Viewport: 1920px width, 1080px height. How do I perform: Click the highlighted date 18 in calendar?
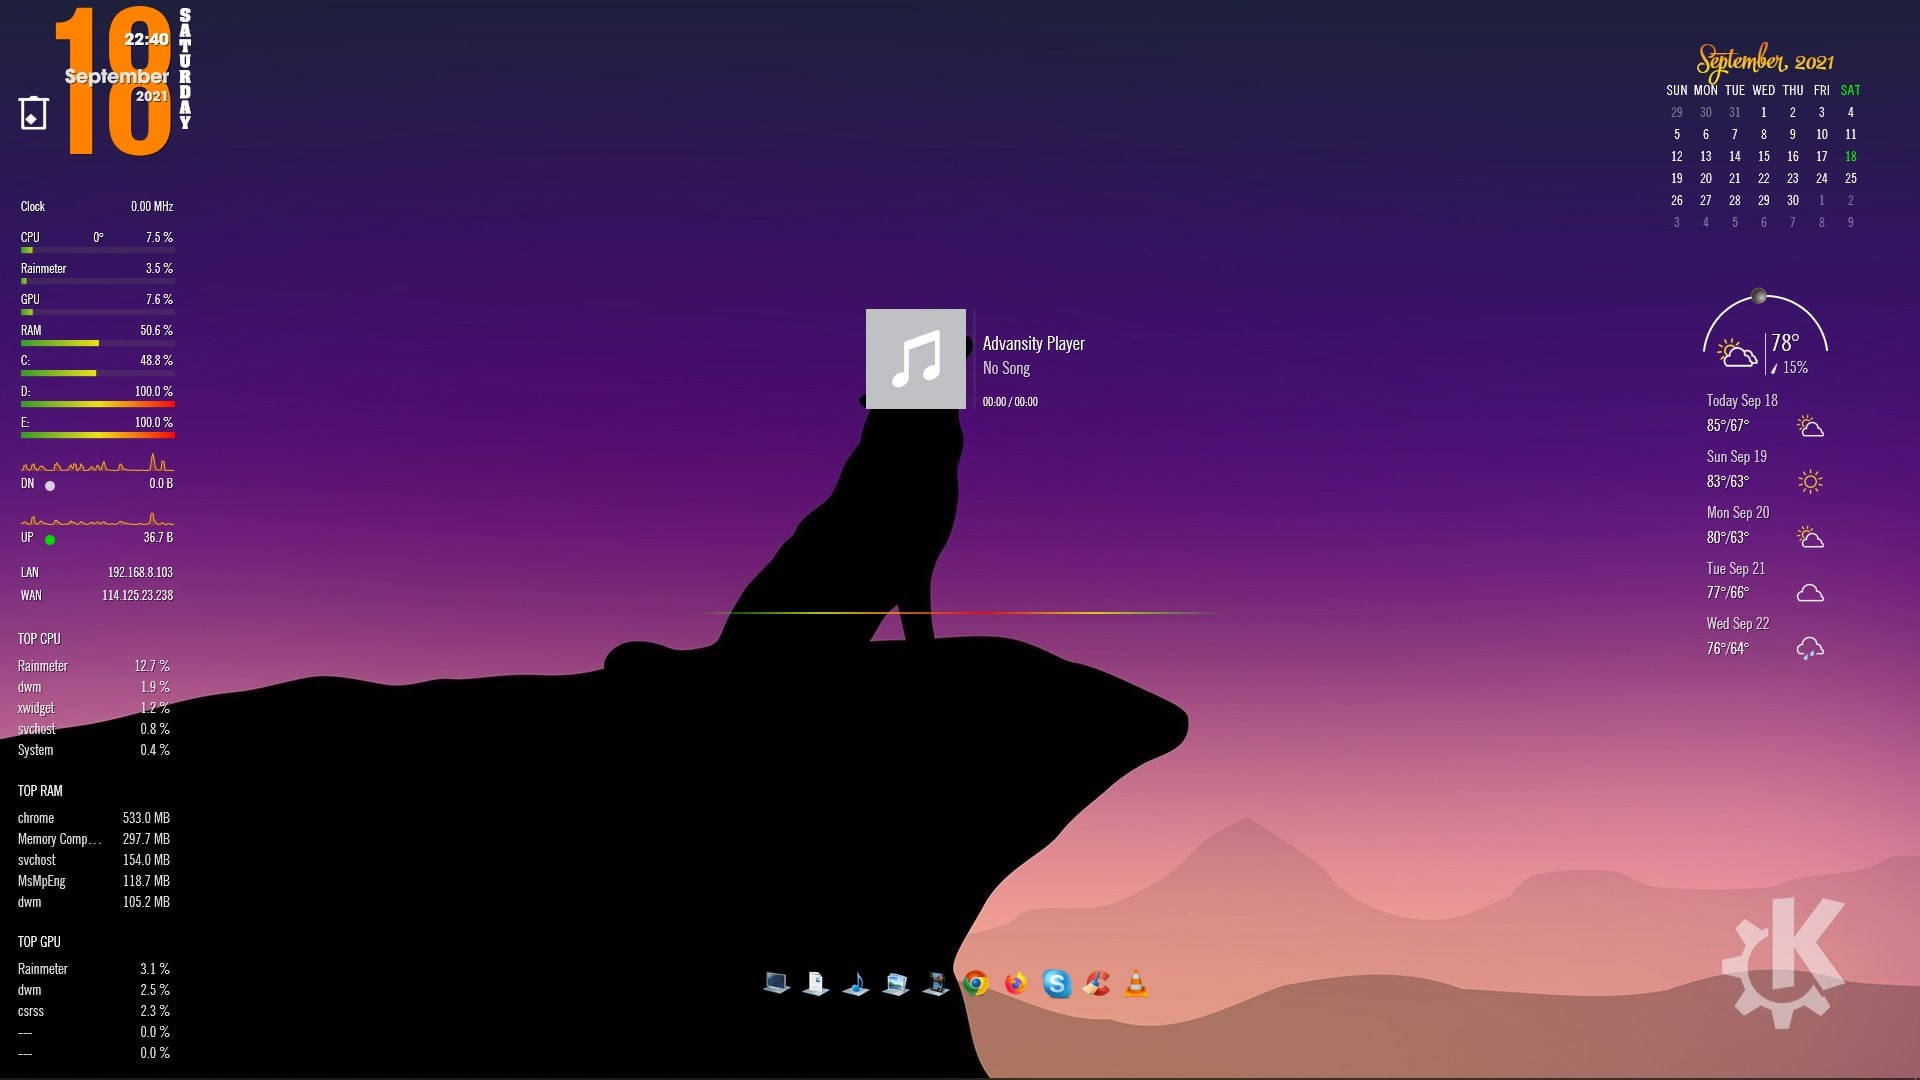1850,156
